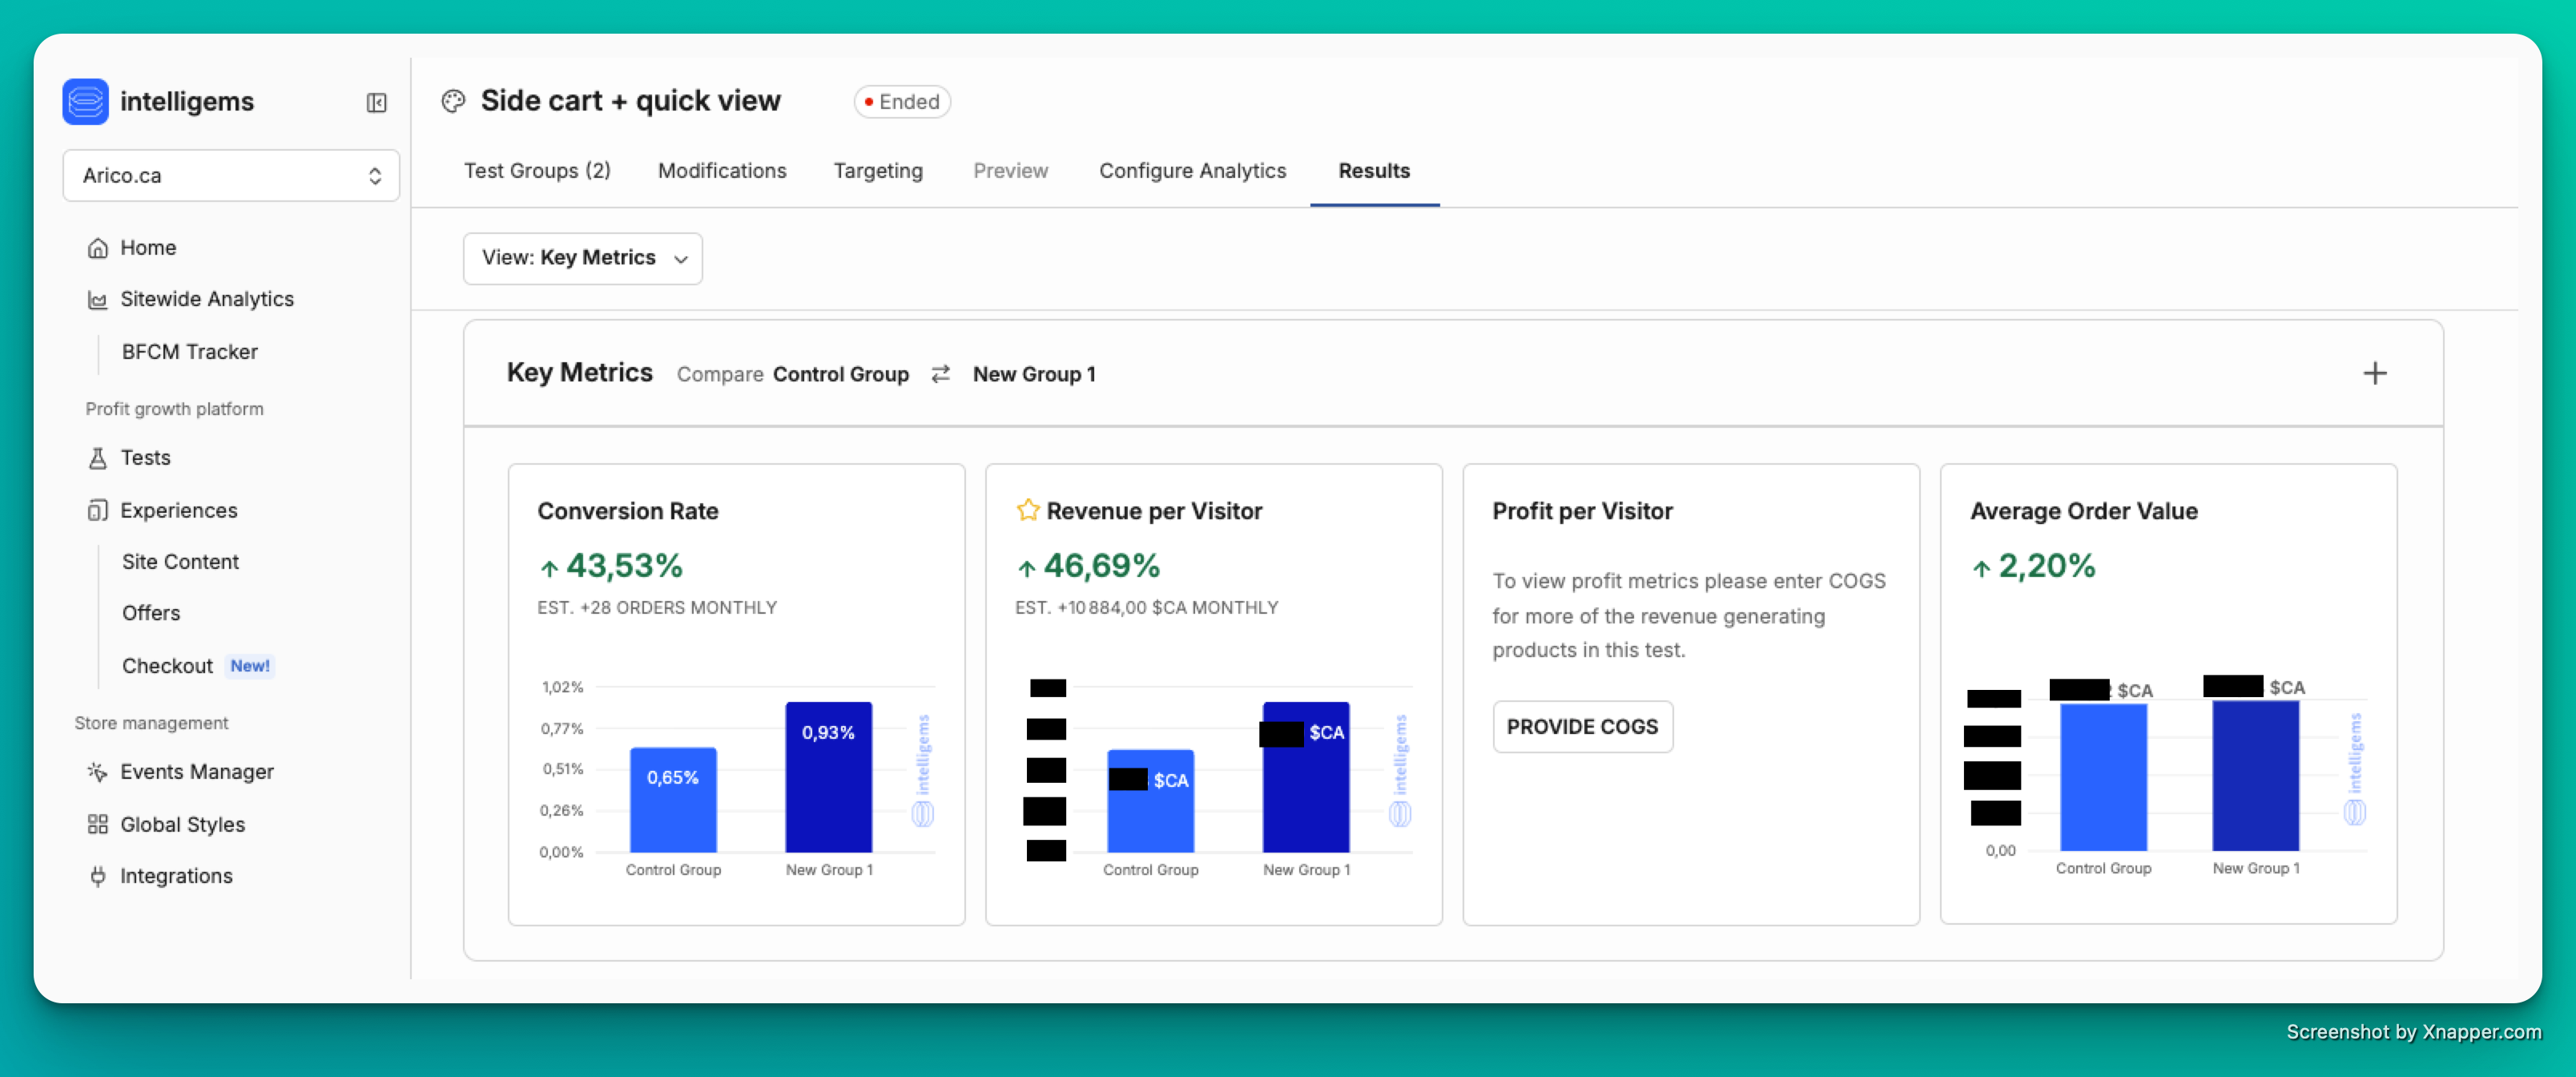Viewport: 2576px width, 1077px height.
Task: Click the Events Manager sparkle icon
Action: [97, 772]
